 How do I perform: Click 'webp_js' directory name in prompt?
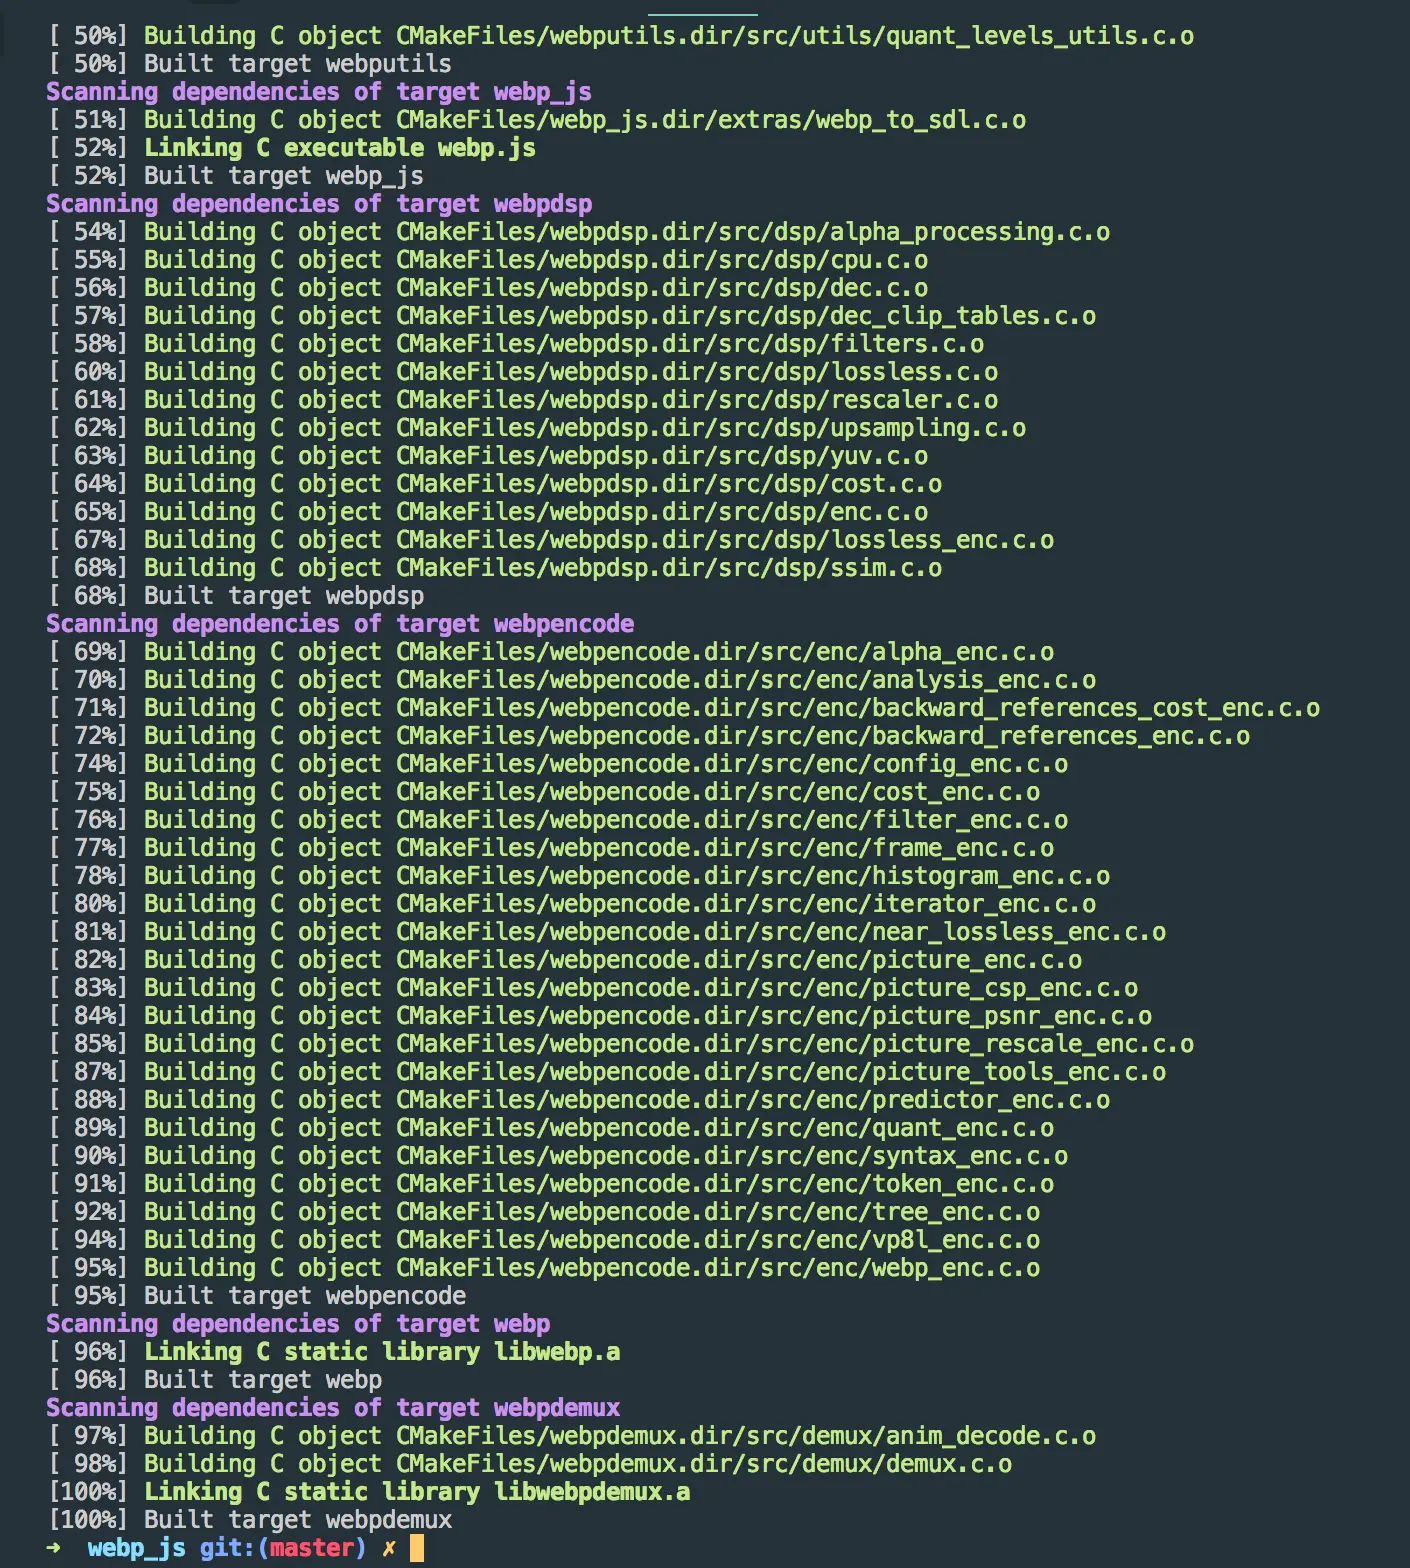[x=137, y=1548]
